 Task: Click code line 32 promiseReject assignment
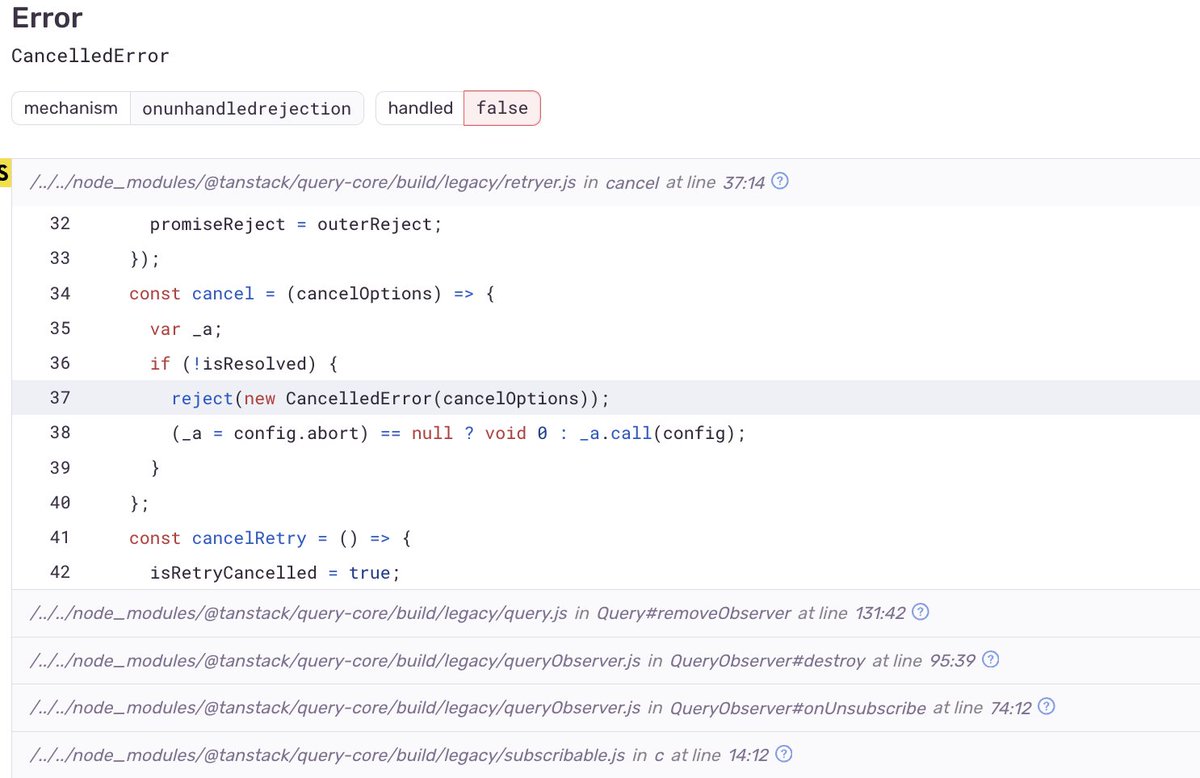click(606, 224)
